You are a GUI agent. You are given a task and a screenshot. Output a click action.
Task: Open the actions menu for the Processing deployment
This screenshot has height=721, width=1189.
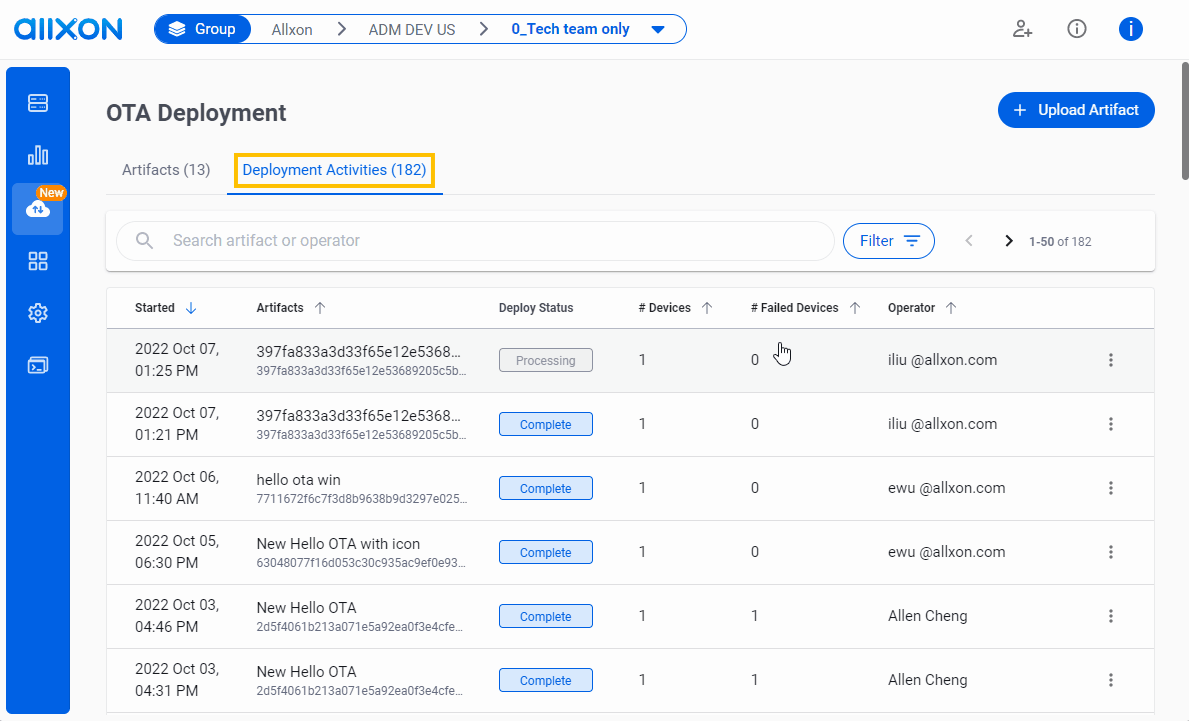point(1111,359)
